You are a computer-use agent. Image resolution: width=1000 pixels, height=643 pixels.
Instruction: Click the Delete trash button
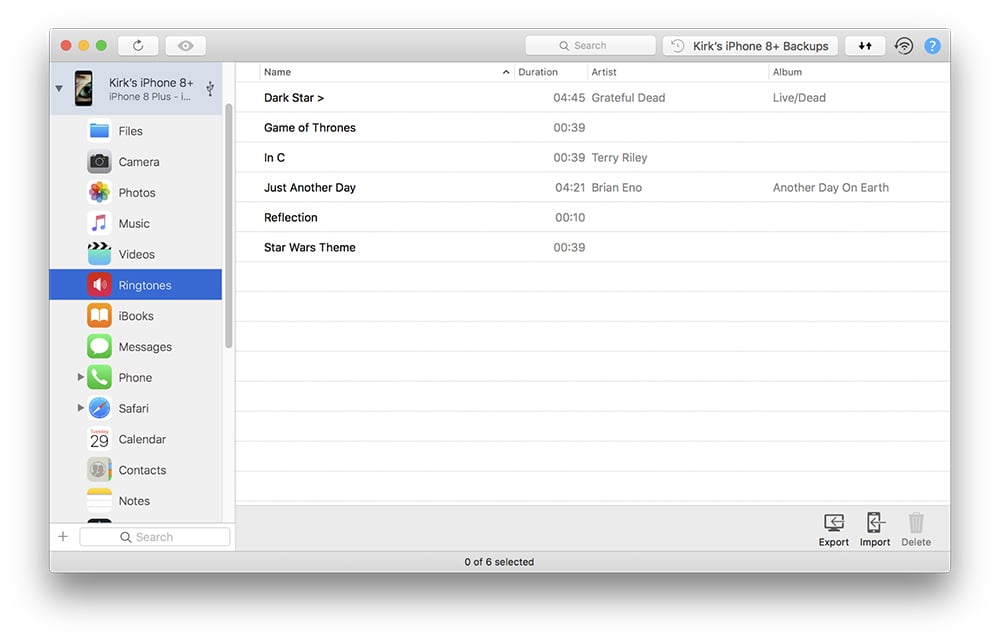point(916,529)
